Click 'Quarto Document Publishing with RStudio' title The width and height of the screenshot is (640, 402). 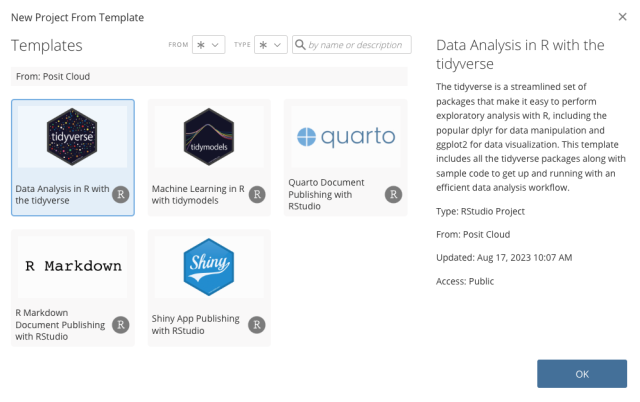coord(326,194)
